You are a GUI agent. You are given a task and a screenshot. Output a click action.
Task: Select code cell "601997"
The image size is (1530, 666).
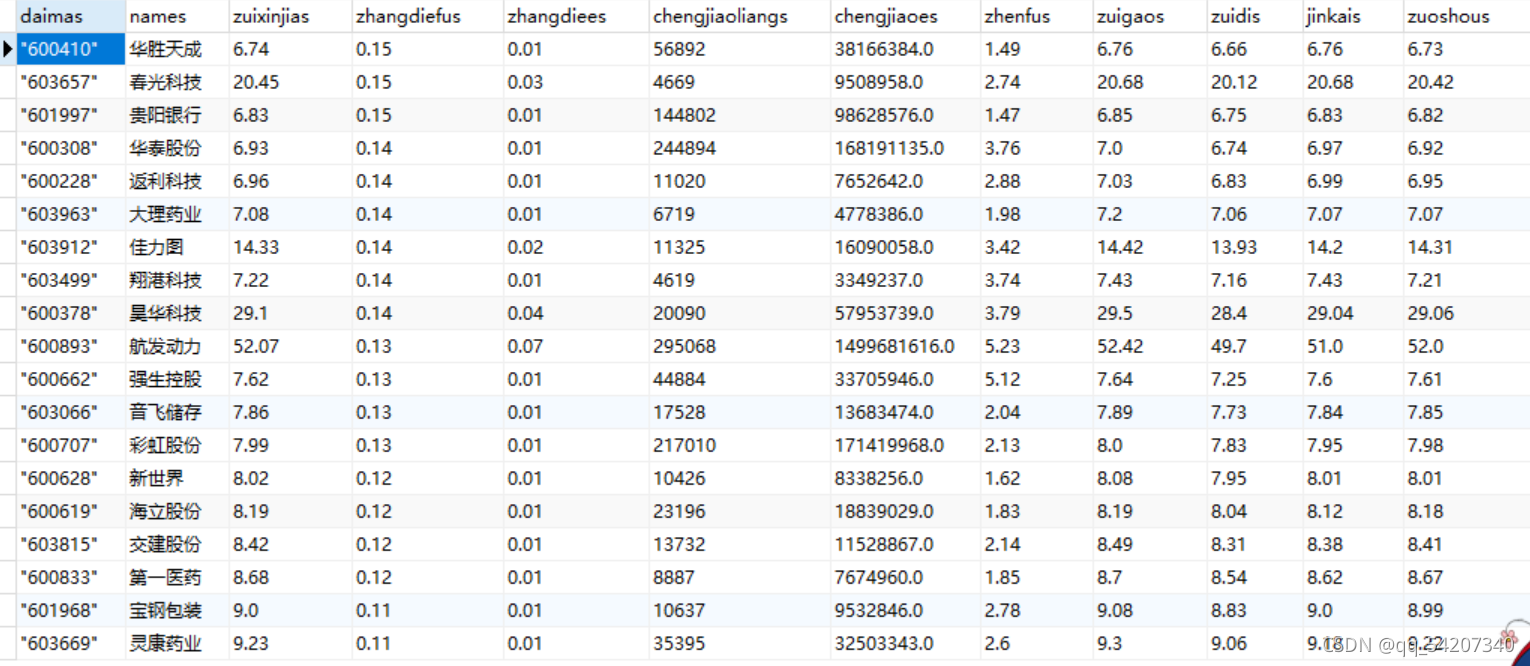point(71,115)
